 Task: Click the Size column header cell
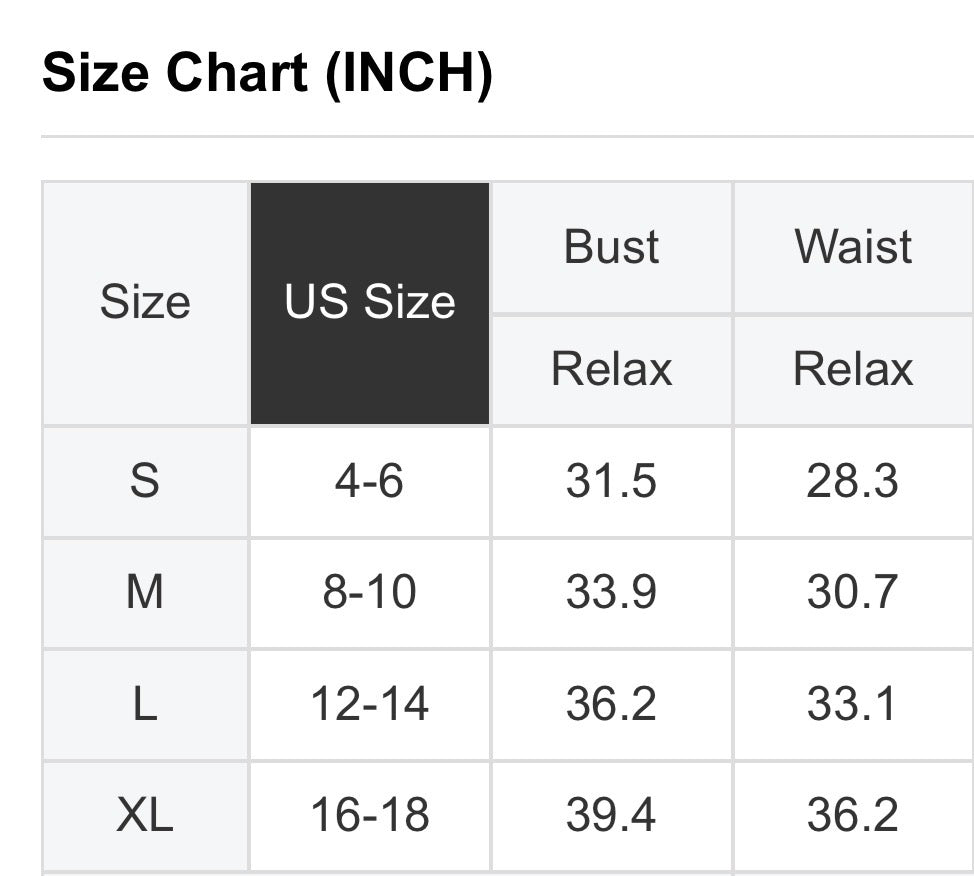pyautogui.click(x=145, y=303)
